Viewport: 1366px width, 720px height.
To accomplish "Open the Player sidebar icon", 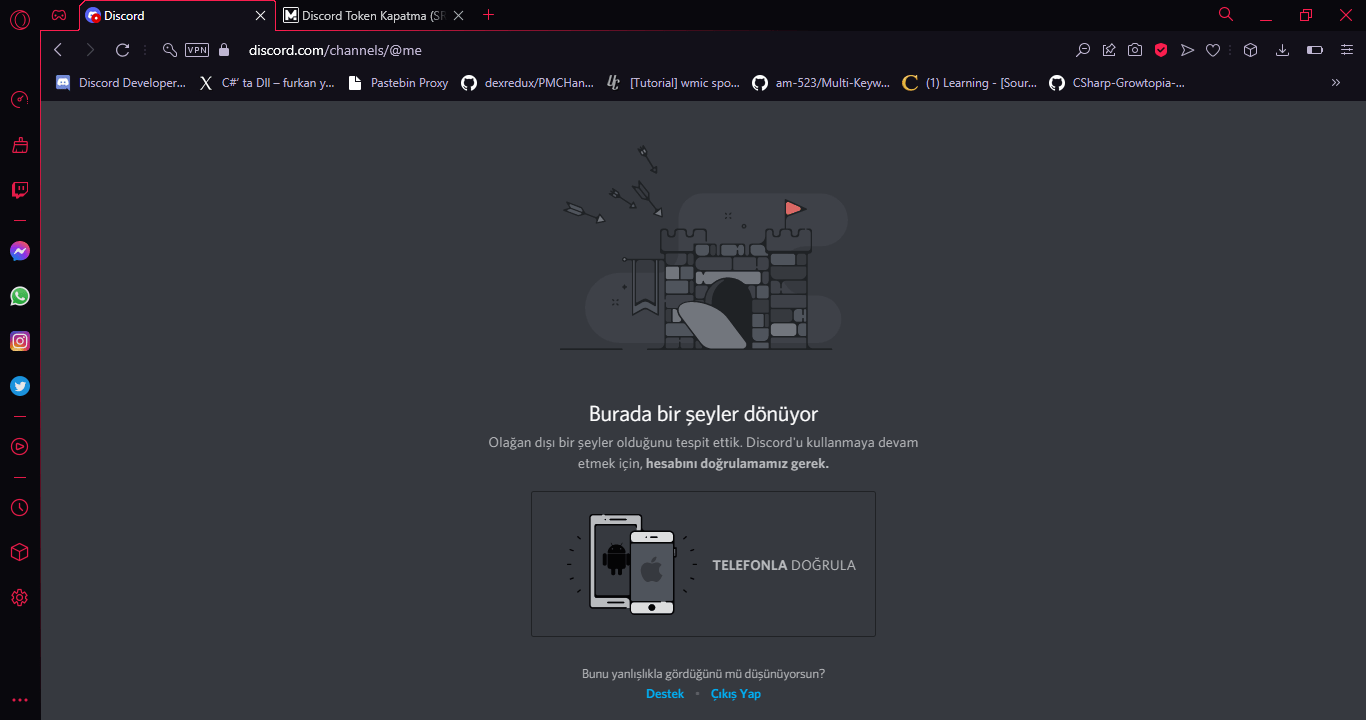I will click(x=19, y=446).
